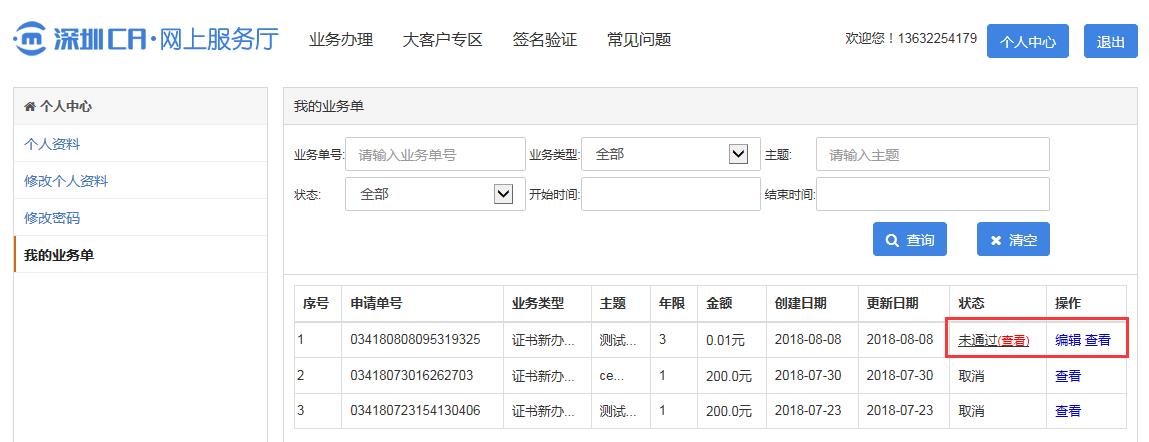Screen dimensions: 1149x442
Task: Go to 签名验证 page
Action: pos(544,40)
